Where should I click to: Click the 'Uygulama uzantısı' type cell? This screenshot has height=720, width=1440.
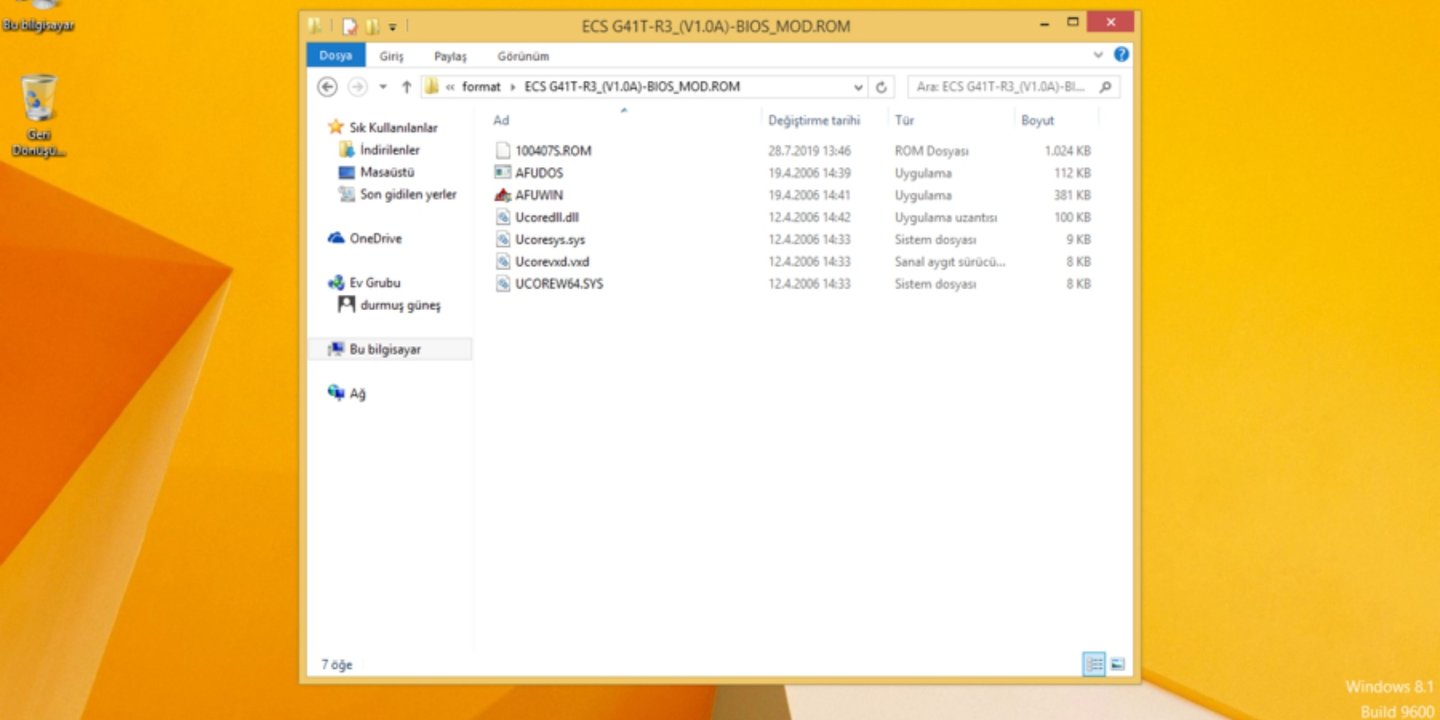point(945,217)
